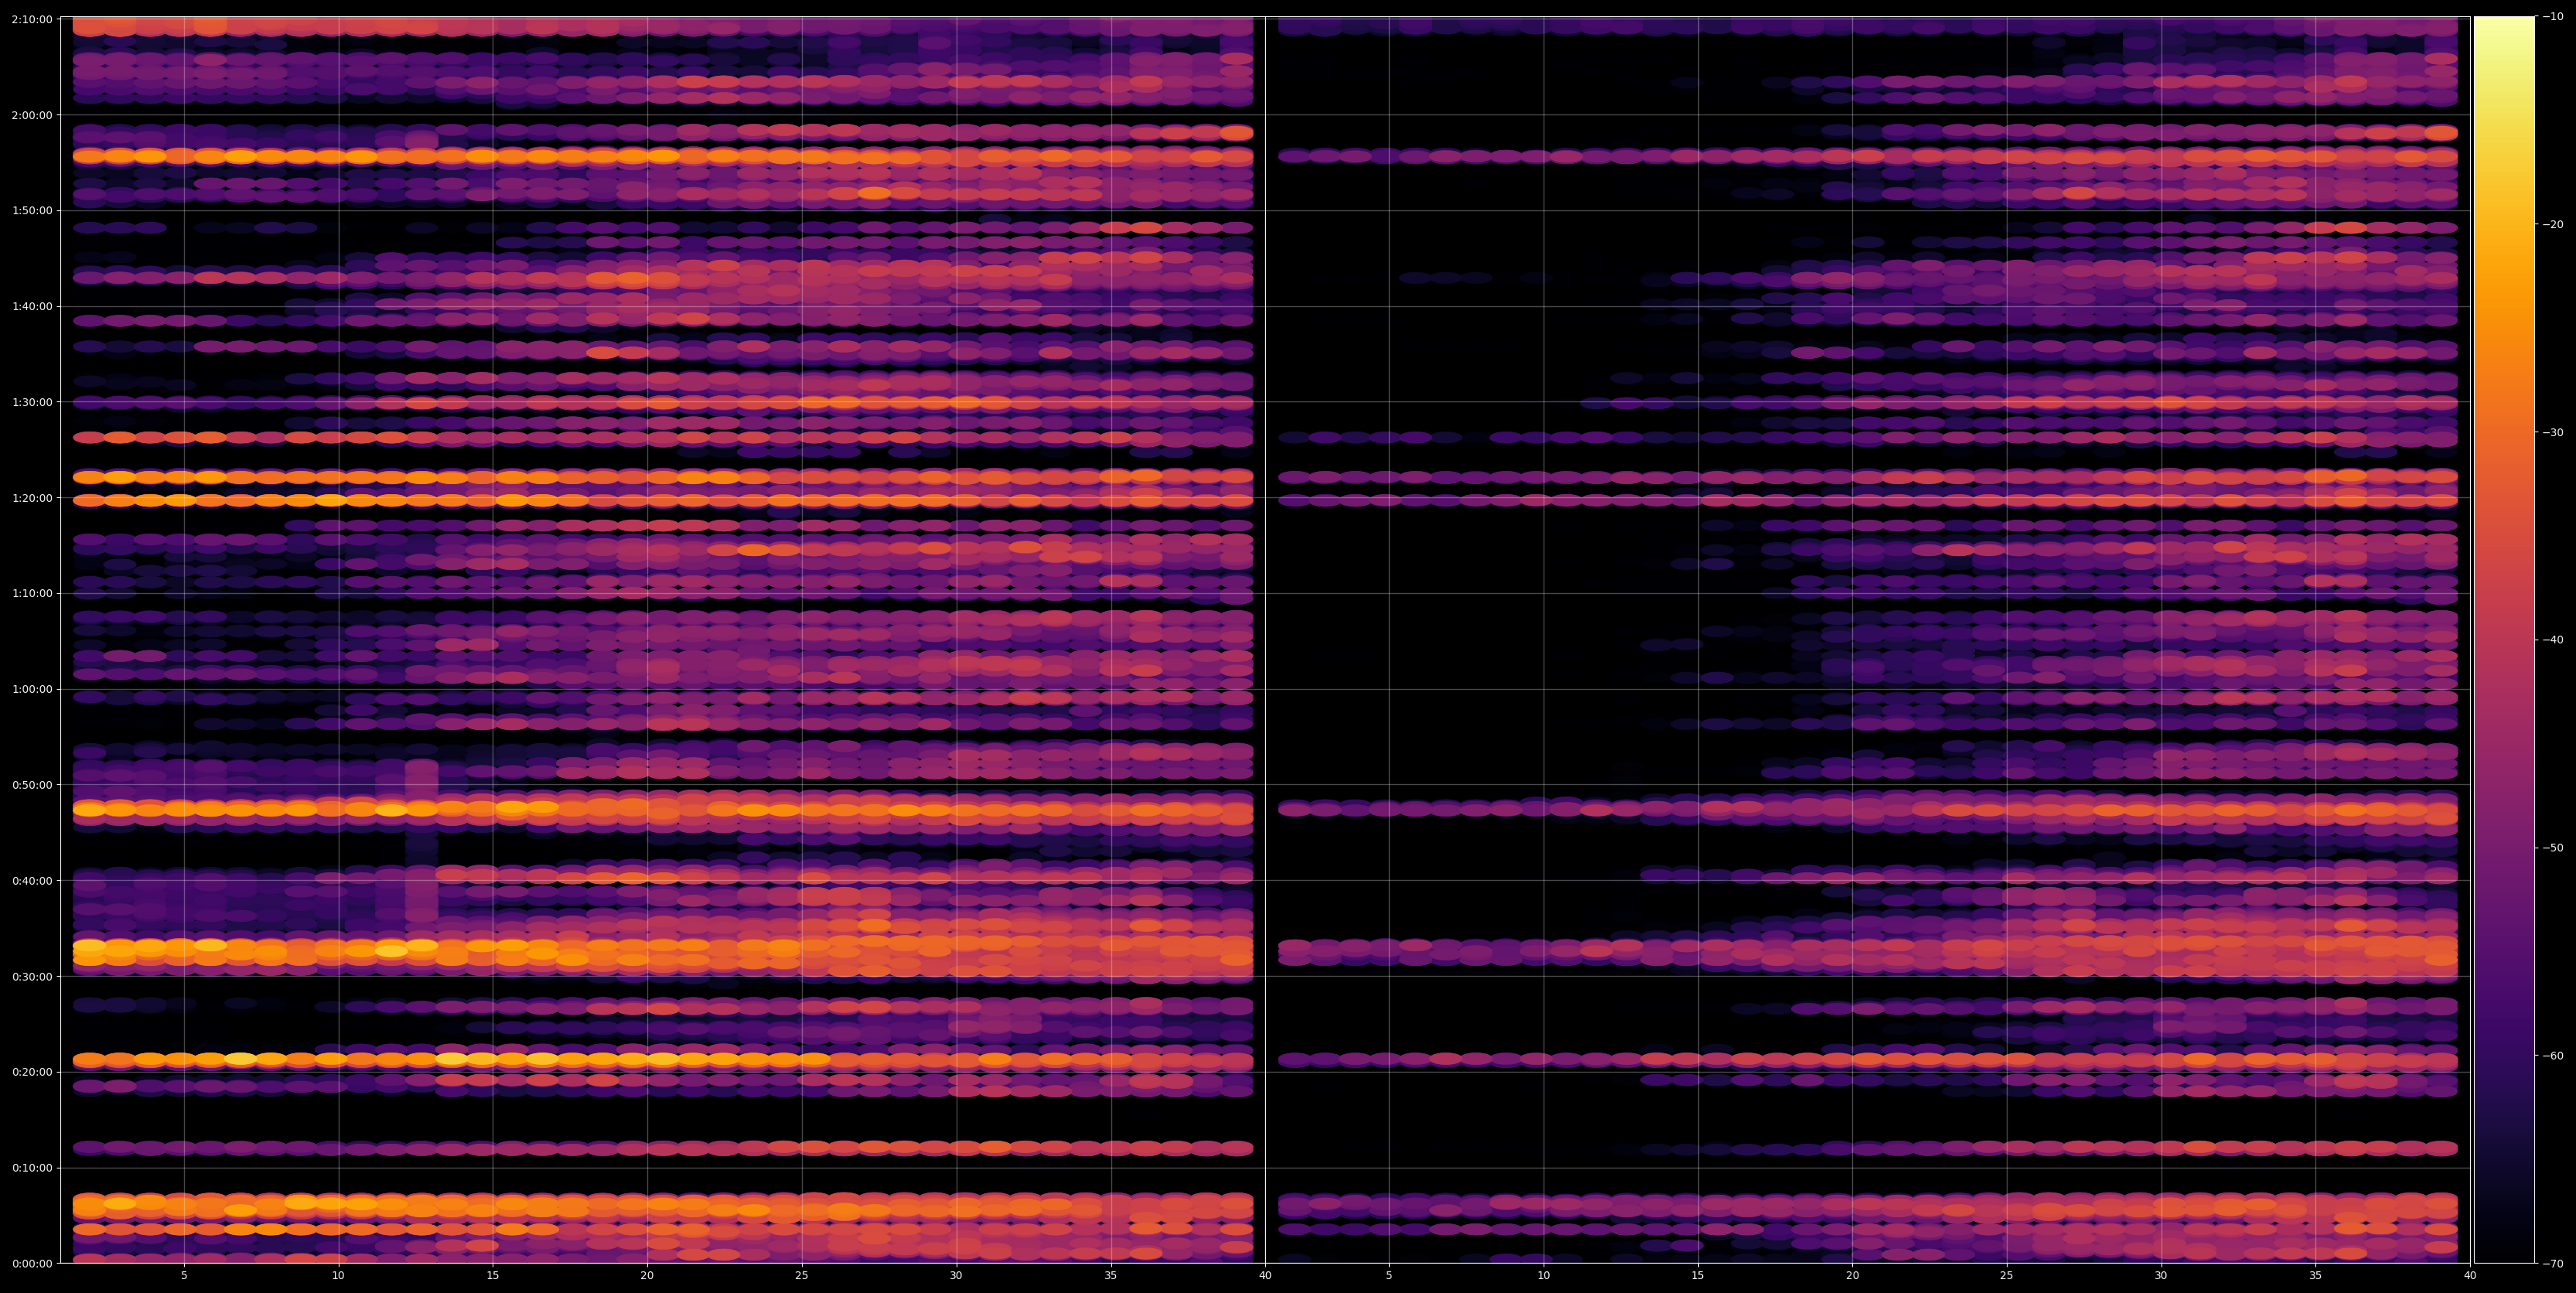The width and height of the screenshot is (2576, 1293).
Task: Click x-axis label 20 of right heatmap
Action: (1853, 1276)
